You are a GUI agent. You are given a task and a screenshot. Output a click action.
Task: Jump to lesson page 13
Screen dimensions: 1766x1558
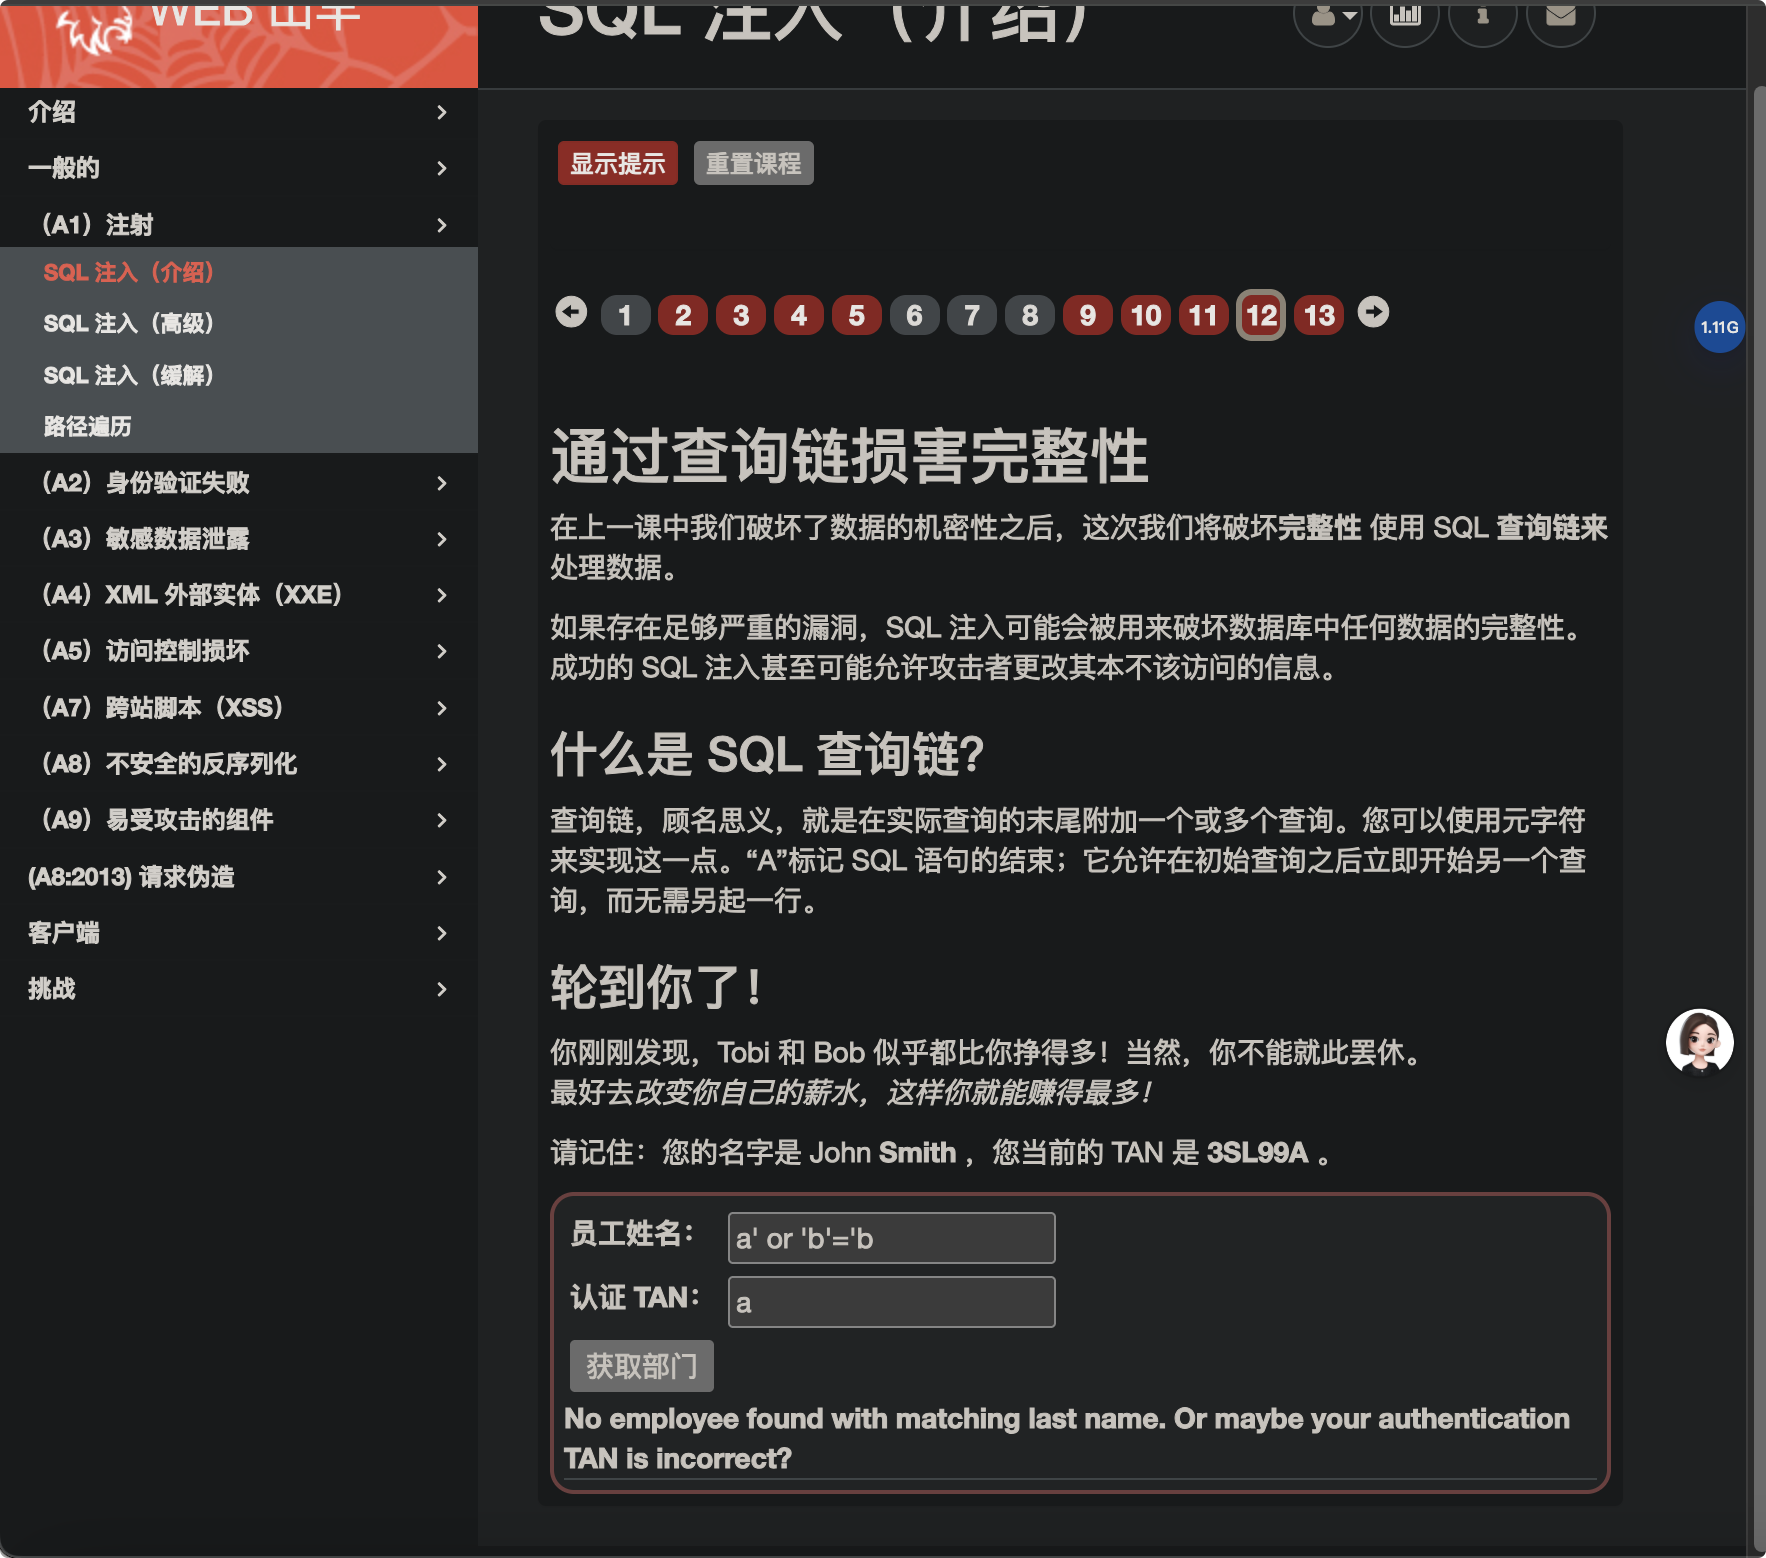[x=1319, y=316]
